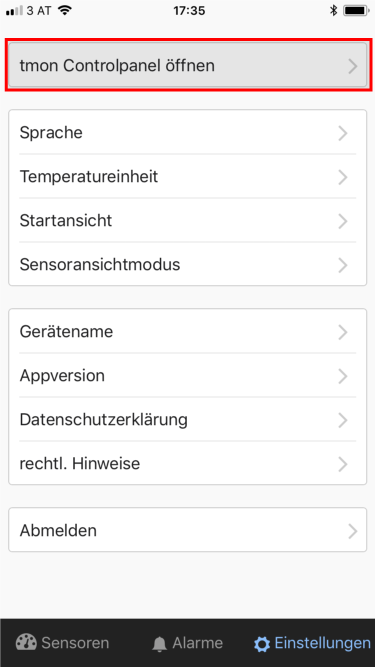Expand the Temperatureinheit chevron
This screenshot has height=667, width=375.
pos(343,177)
